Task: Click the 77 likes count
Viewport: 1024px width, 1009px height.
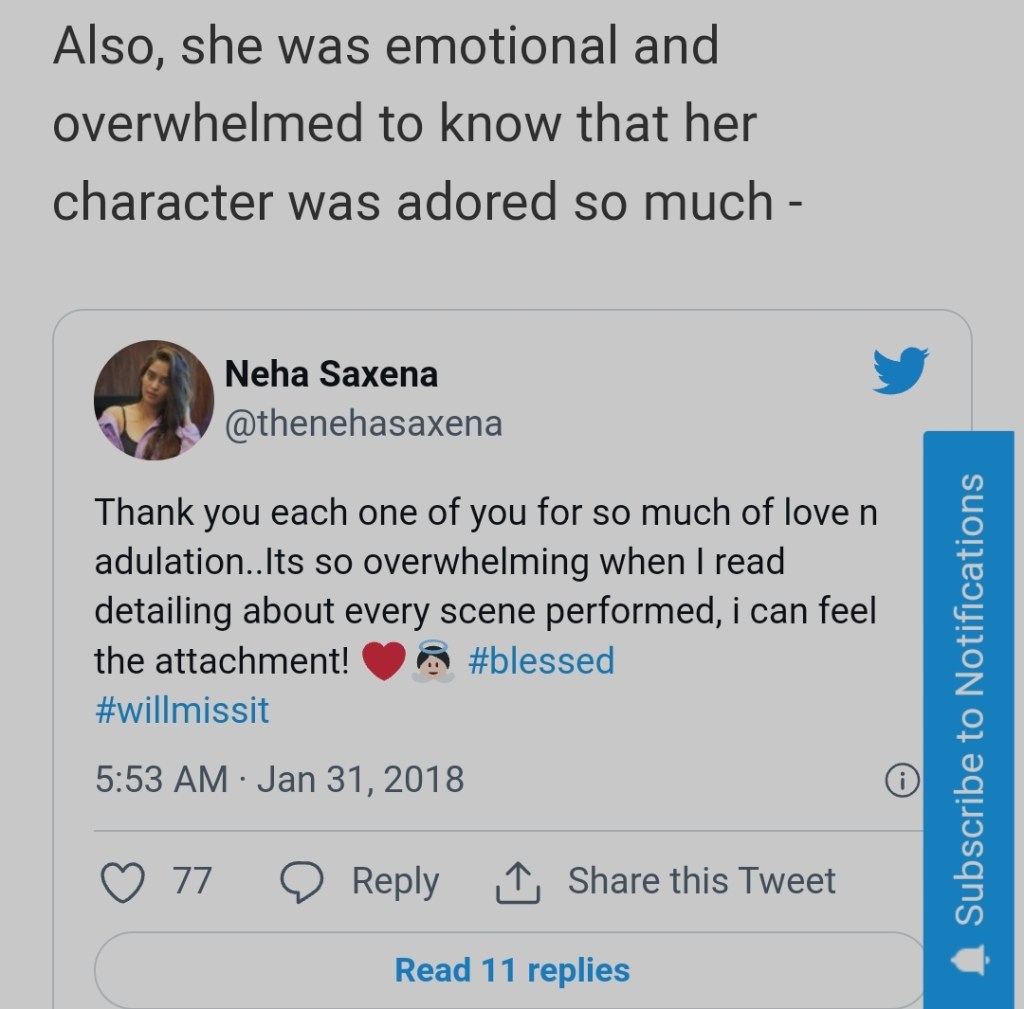Action: tap(192, 882)
